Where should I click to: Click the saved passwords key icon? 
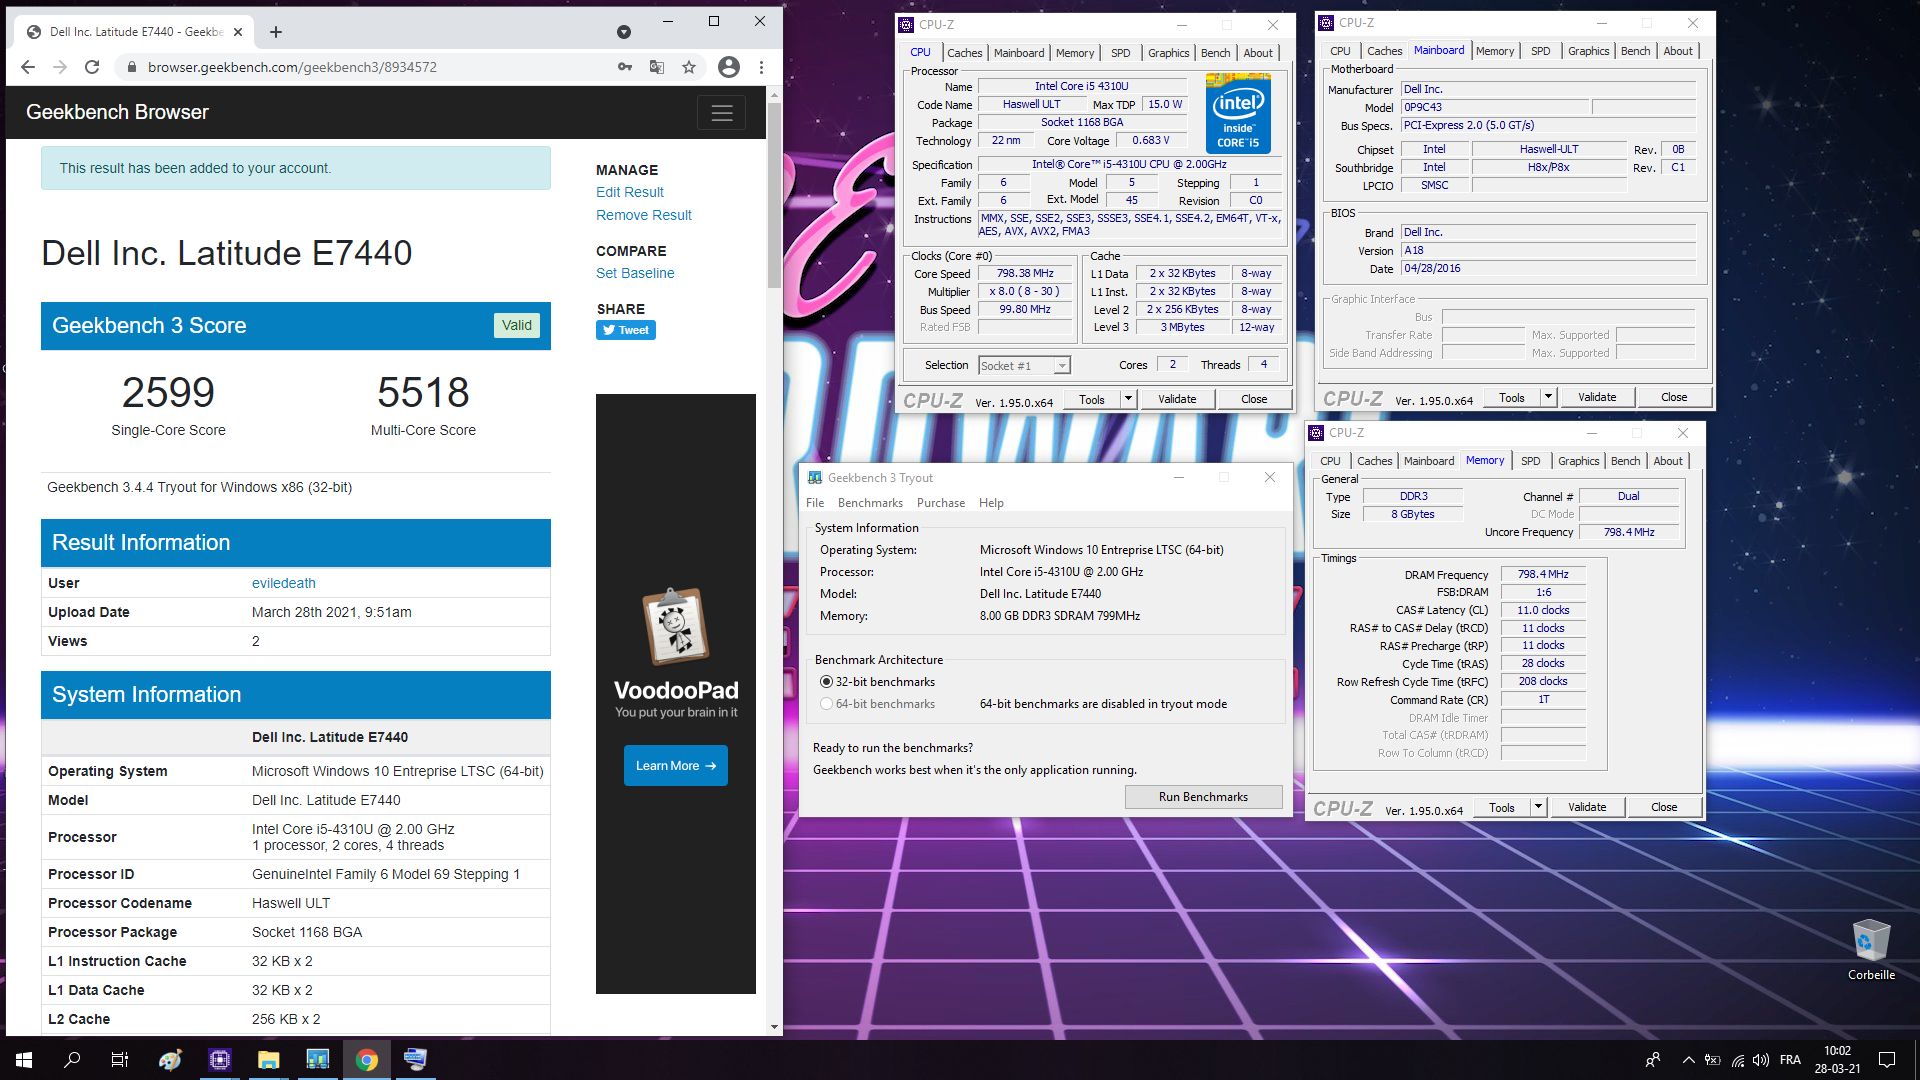click(625, 67)
